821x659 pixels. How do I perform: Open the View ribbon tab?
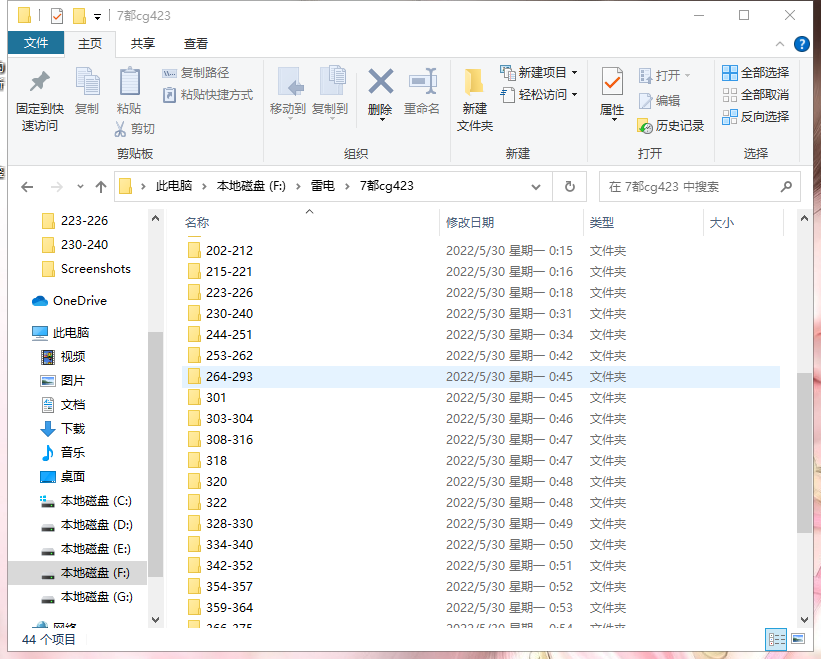(x=196, y=44)
